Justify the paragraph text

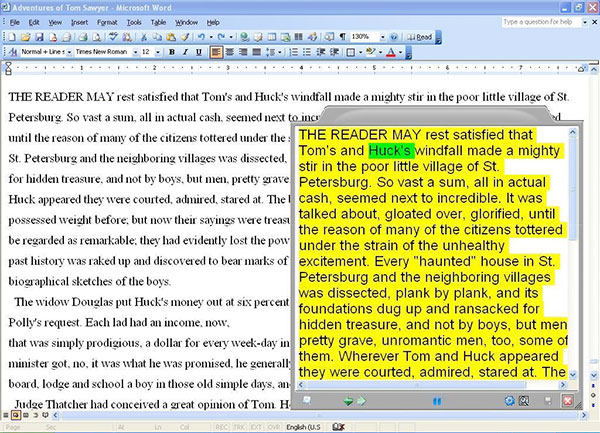point(256,52)
